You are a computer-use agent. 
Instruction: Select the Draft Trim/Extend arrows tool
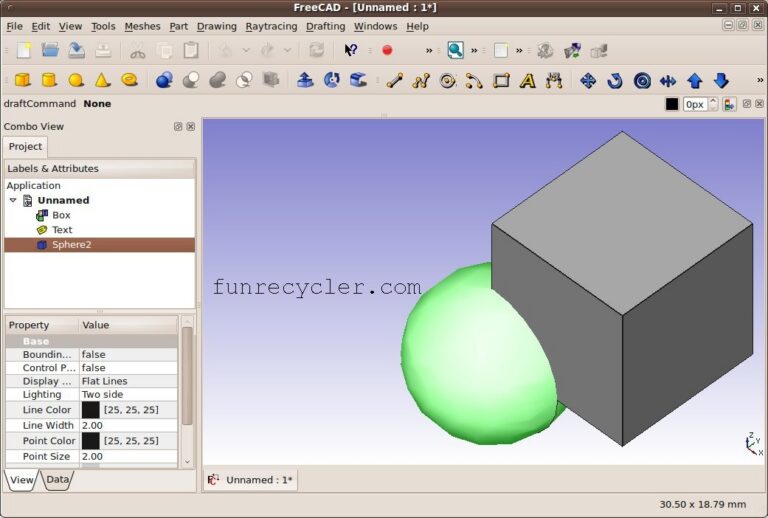point(668,81)
